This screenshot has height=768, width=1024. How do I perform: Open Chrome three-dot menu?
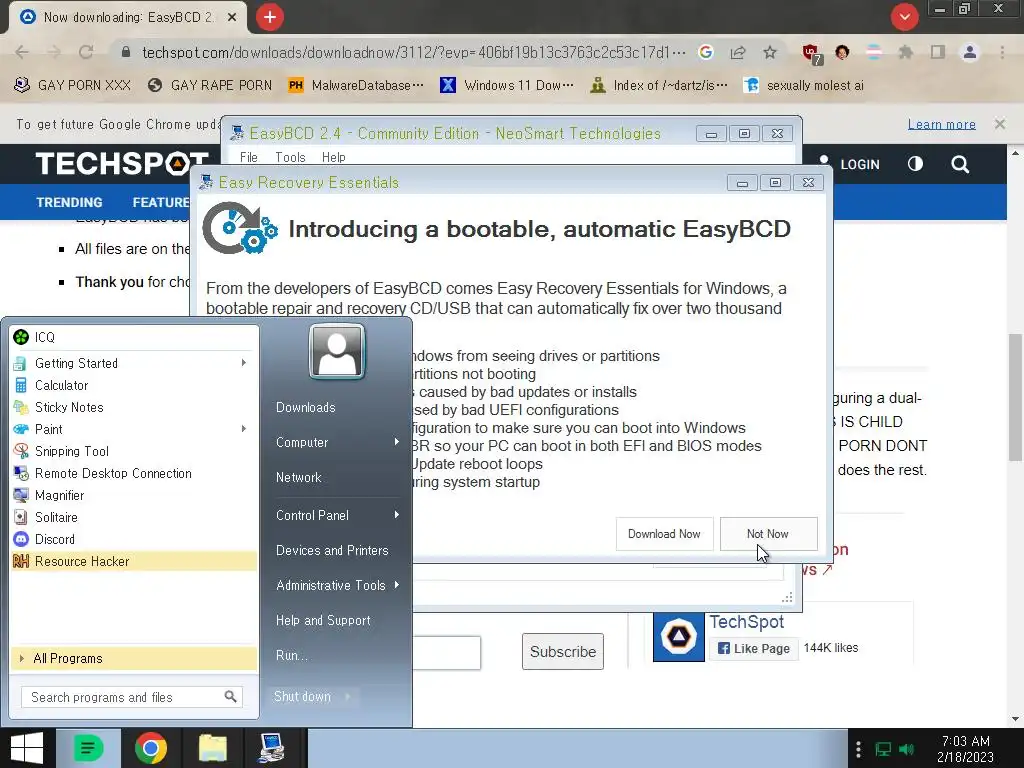coord(1002,52)
